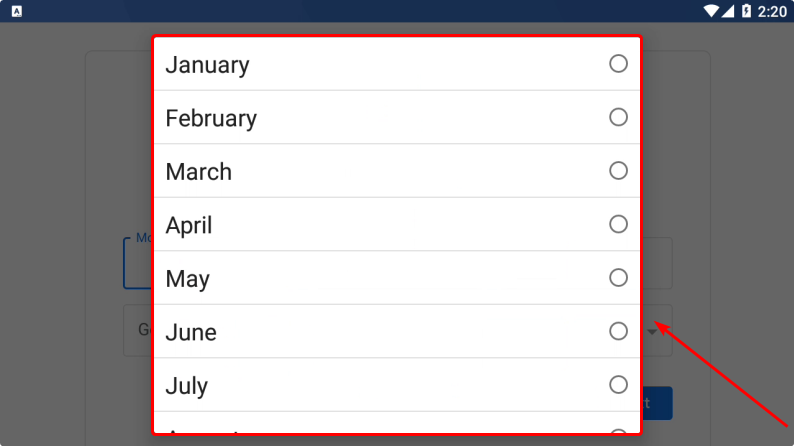Select the February radio button

[618, 117]
